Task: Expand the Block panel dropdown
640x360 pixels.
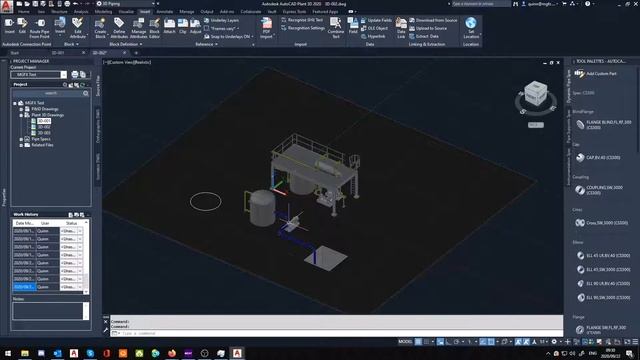Action: point(71,44)
